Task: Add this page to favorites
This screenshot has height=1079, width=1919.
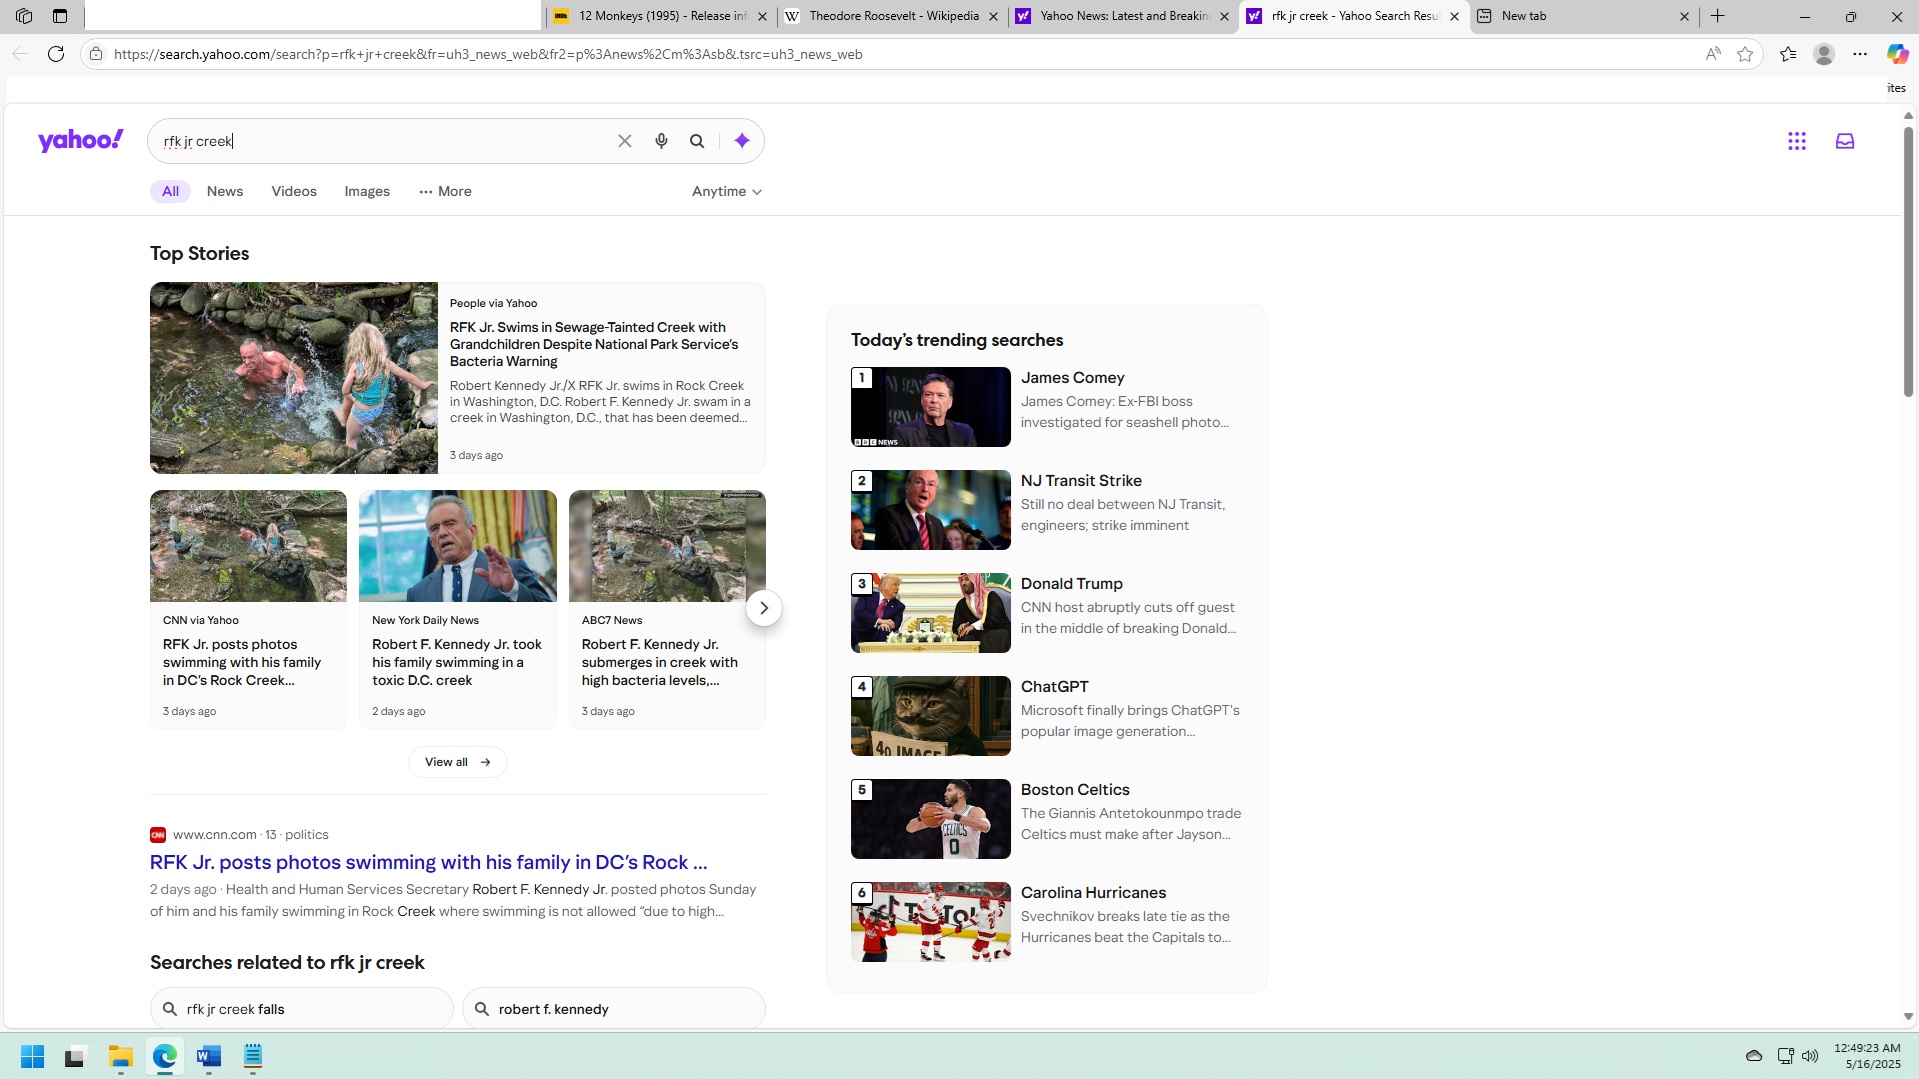Action: [x=1745, y=54]
